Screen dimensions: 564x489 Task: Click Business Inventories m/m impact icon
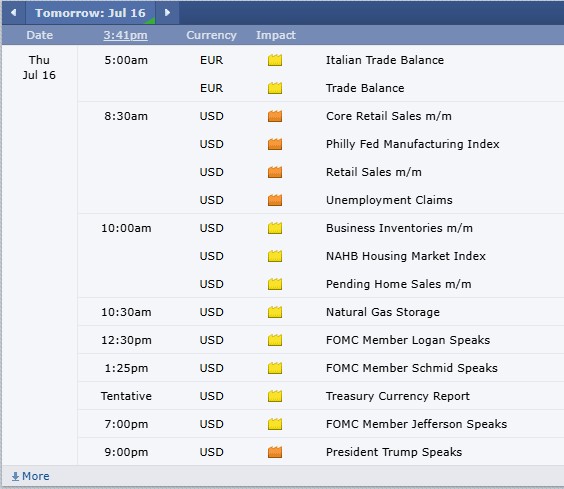click(x=275, y=228)
